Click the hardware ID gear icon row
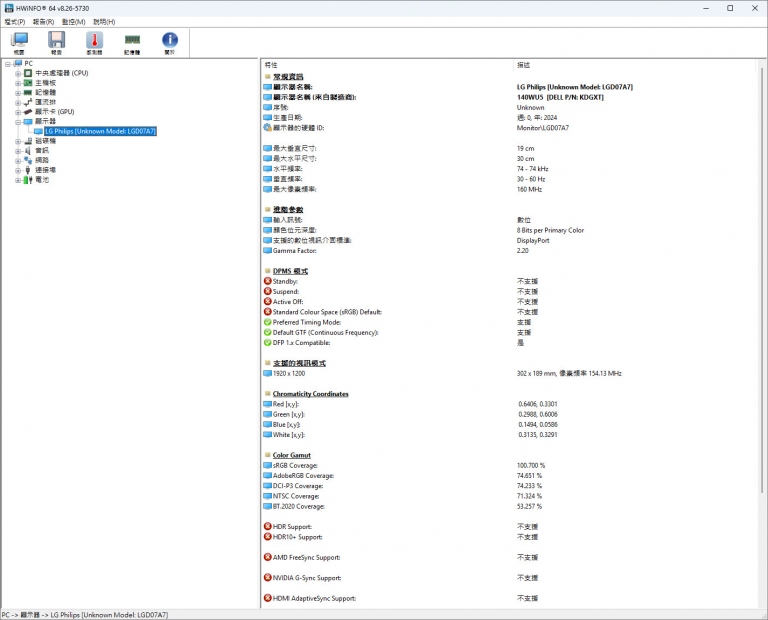The image size is (768, 620). (267, 128)
